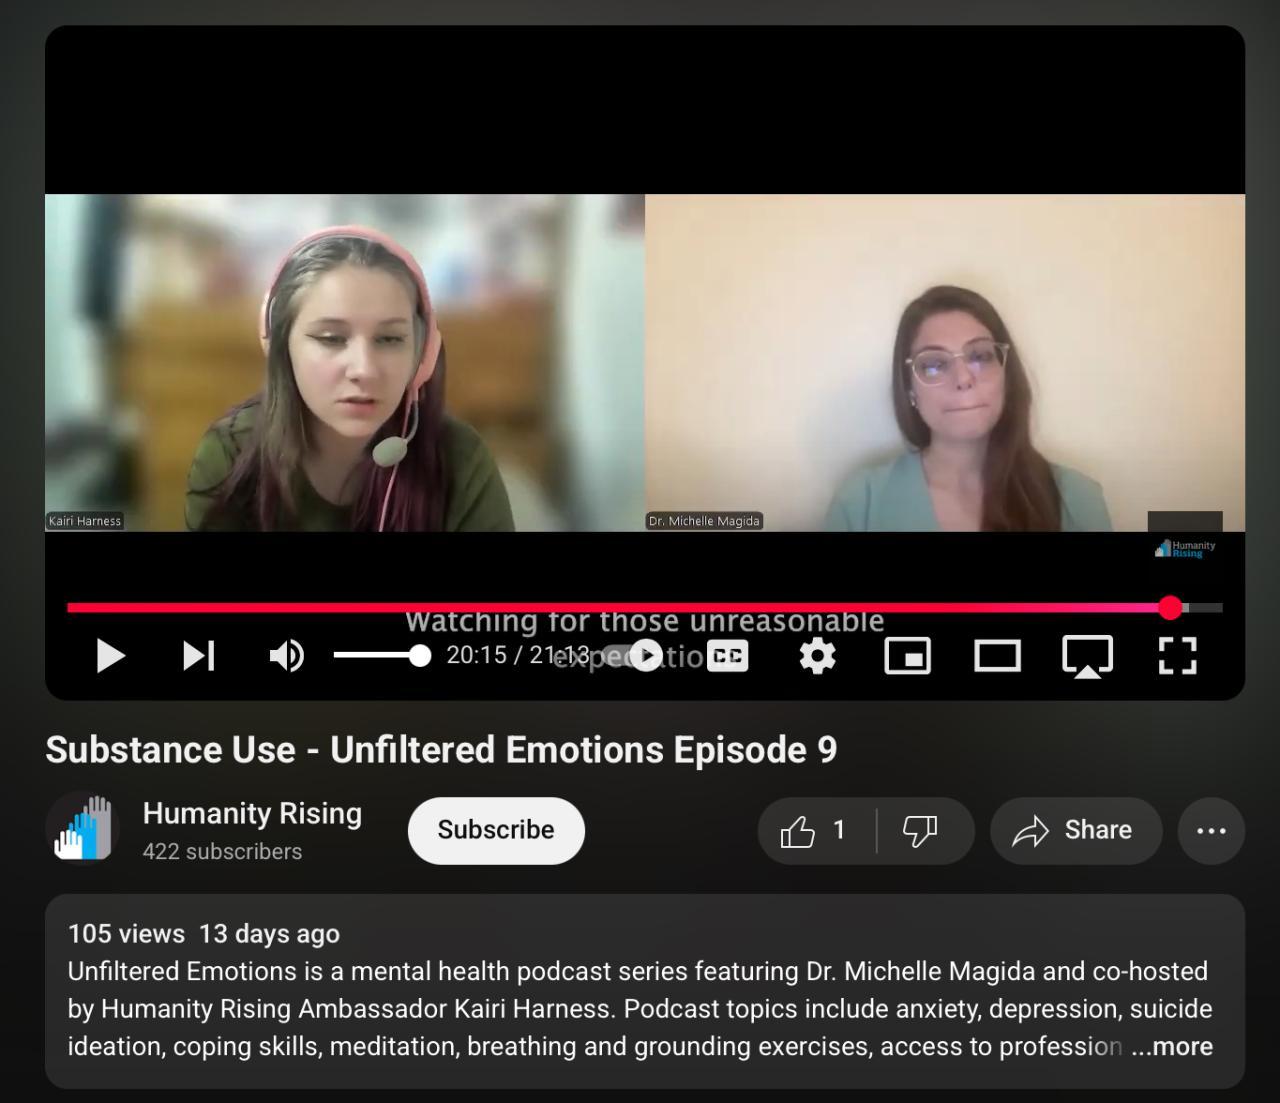
Task: Click the description text starting Unfiltered Emotions is
Action: [x=640, y=1009]
